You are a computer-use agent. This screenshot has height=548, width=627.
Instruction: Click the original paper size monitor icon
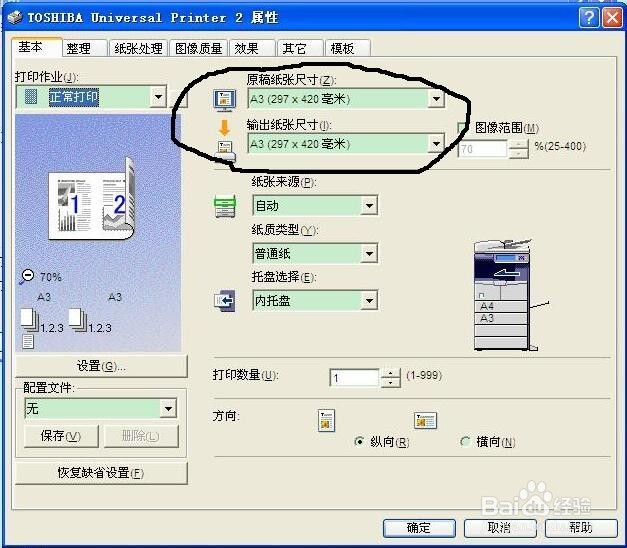point(225,100)
